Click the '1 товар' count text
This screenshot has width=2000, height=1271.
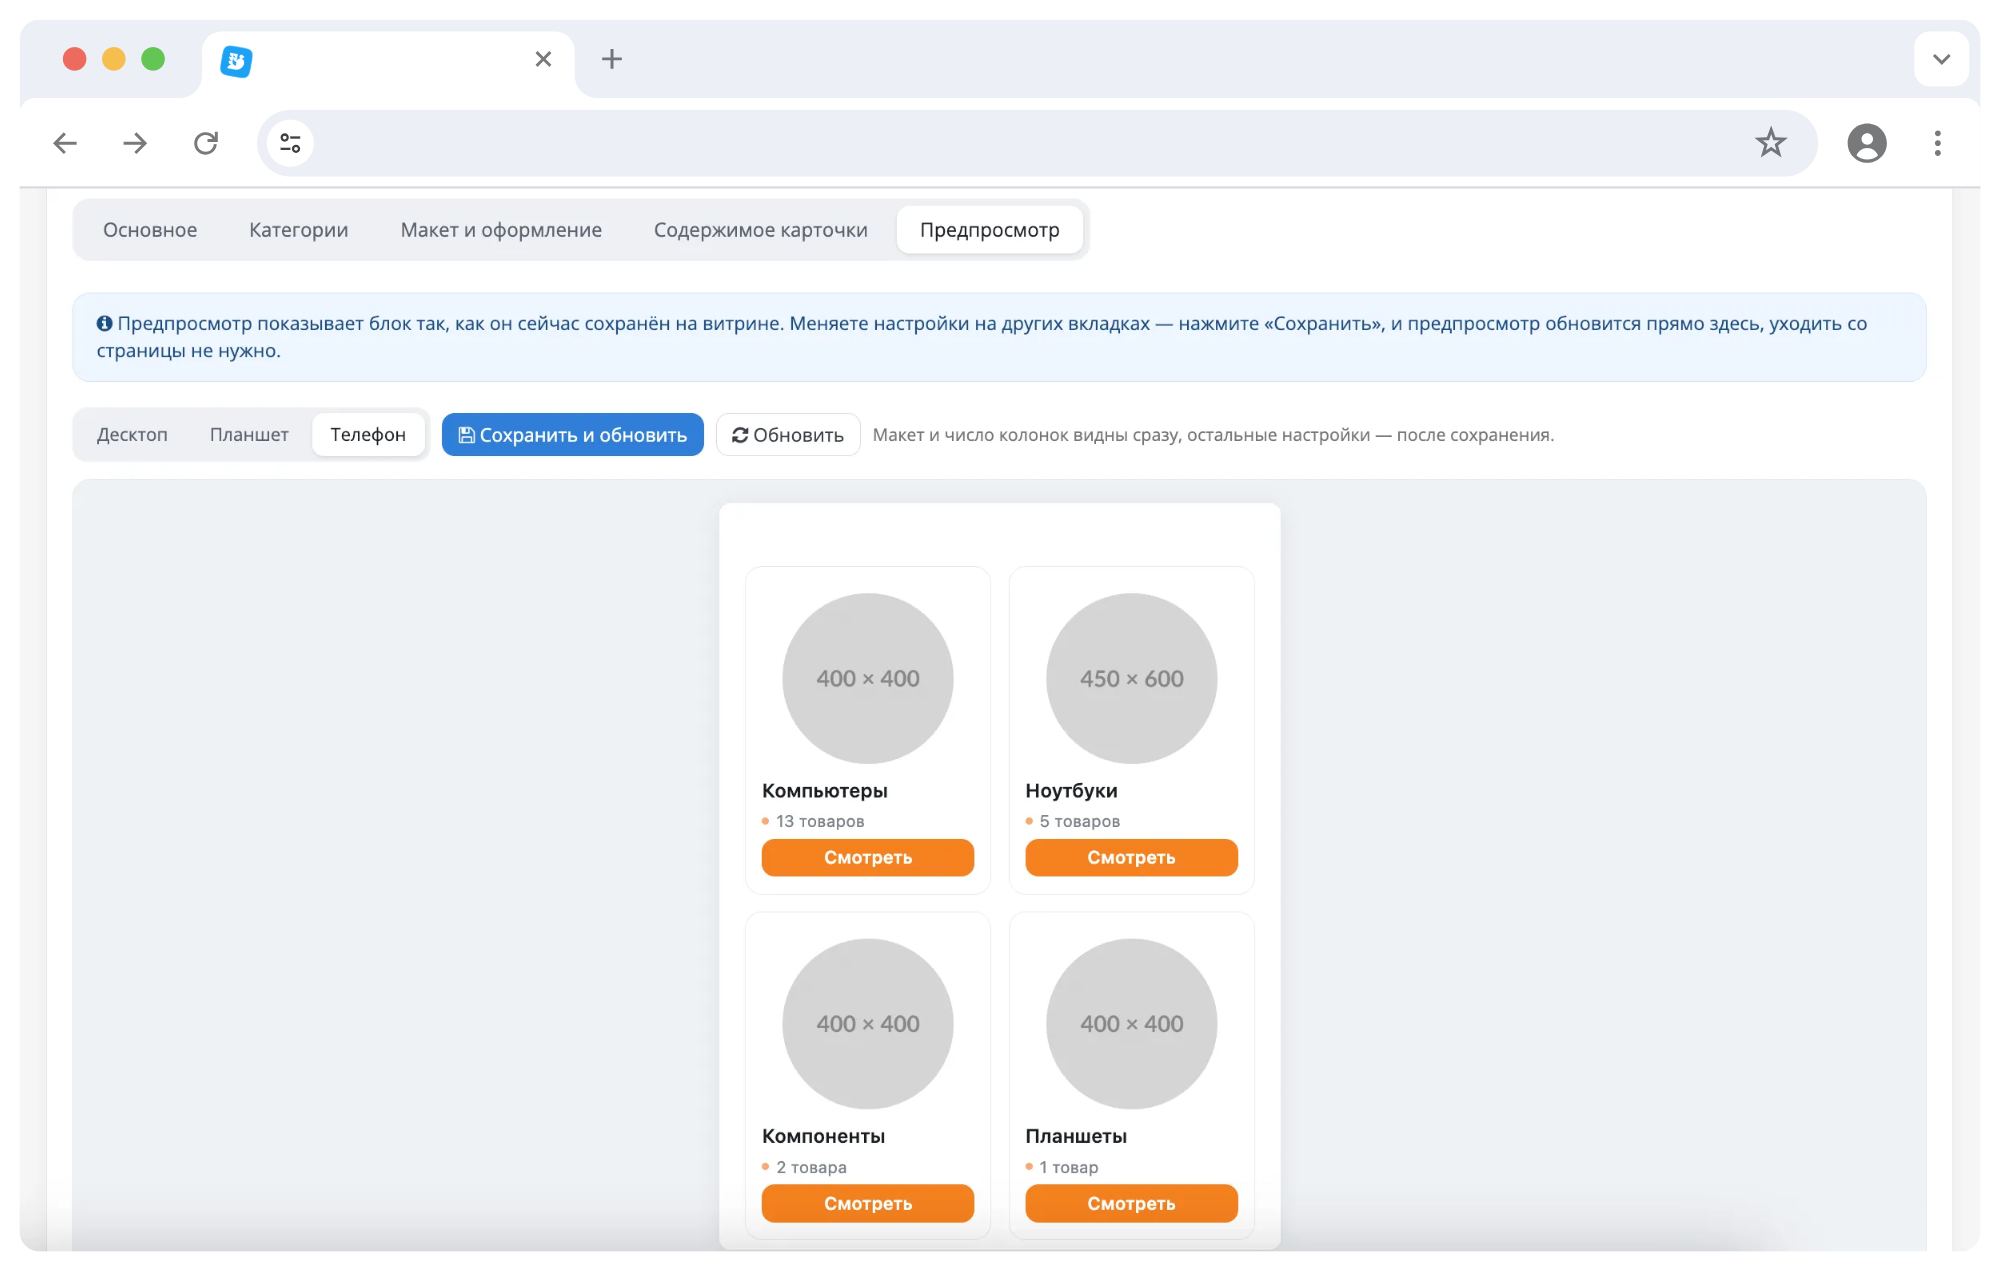(1069, 1167)
